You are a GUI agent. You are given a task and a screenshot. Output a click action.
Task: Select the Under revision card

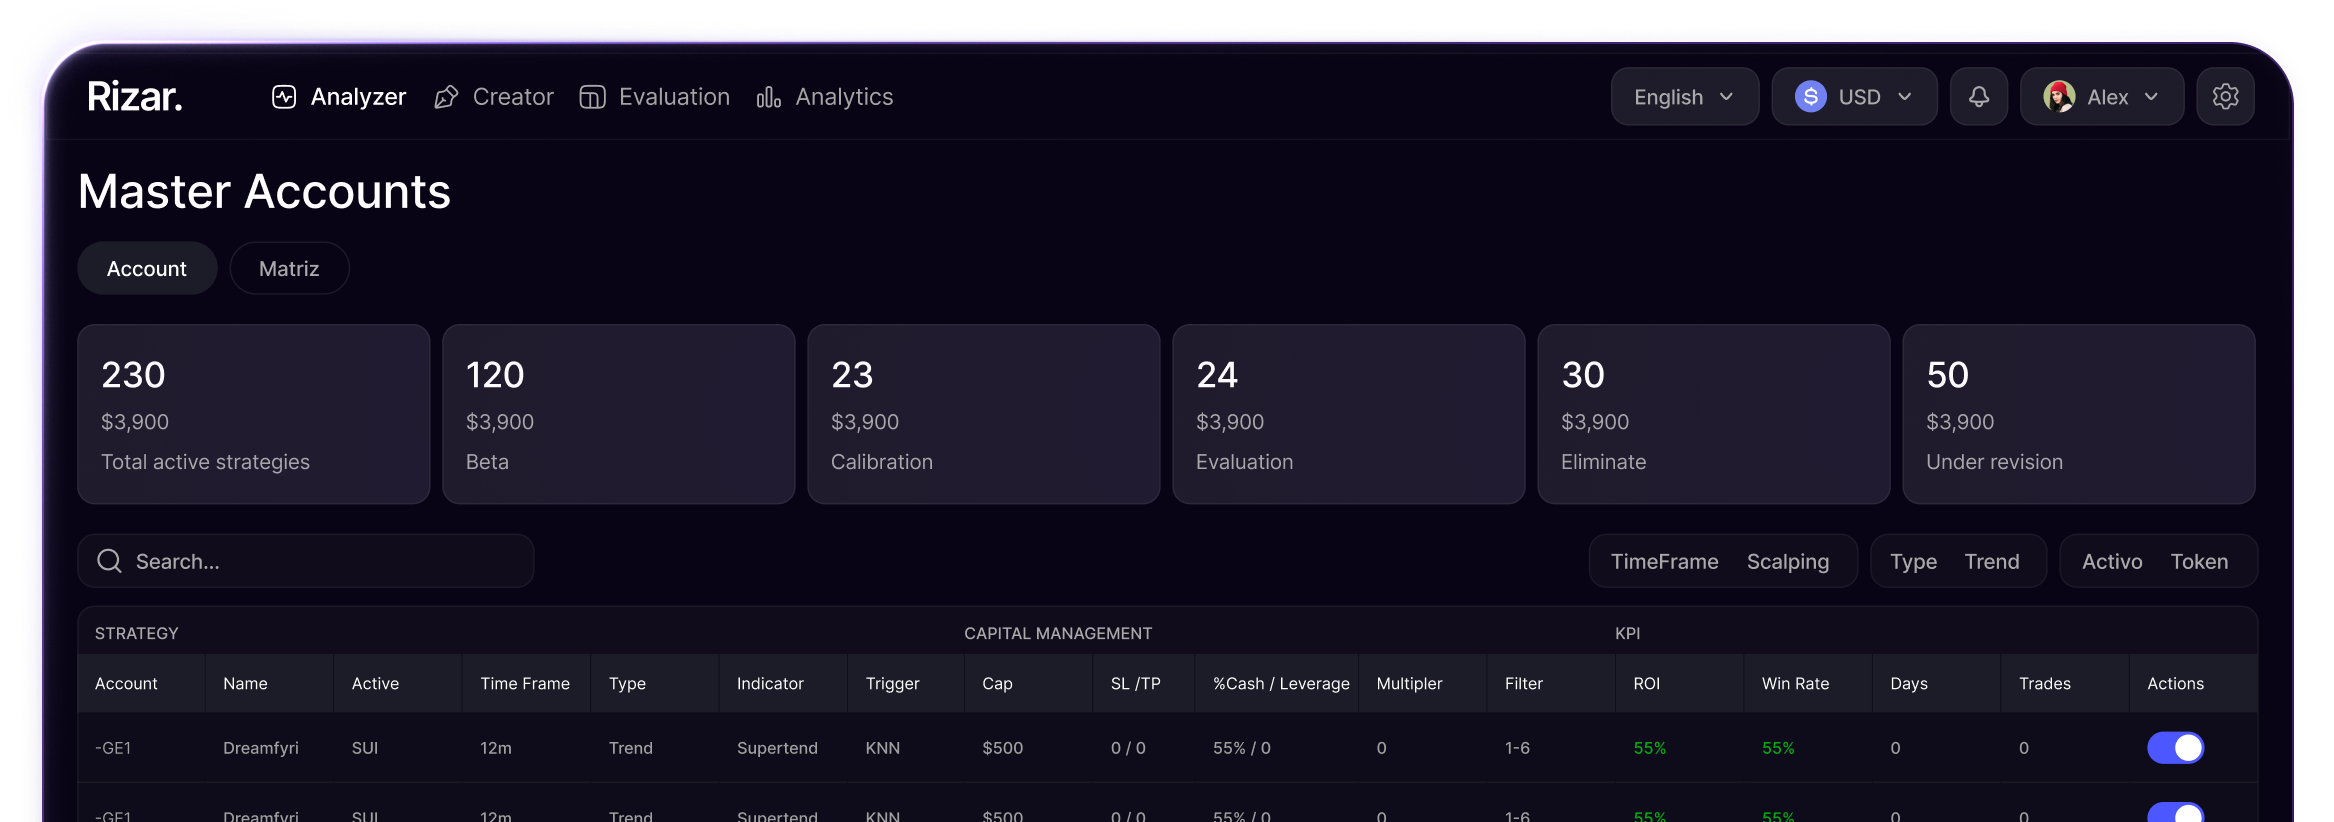click(x=2079, y=414)
